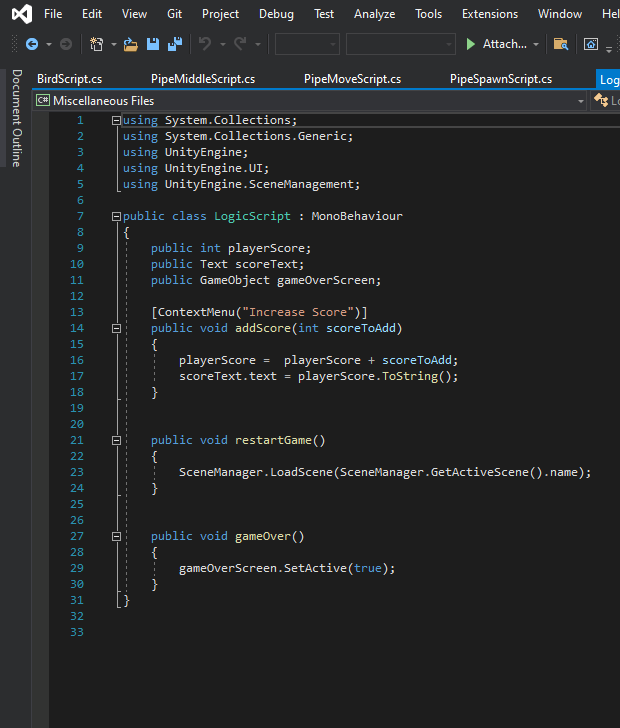The width and height of the screenshot is (620, 728).
Task: Switch to the PipeMoveScript.cs tab
Action: point(352,79)
